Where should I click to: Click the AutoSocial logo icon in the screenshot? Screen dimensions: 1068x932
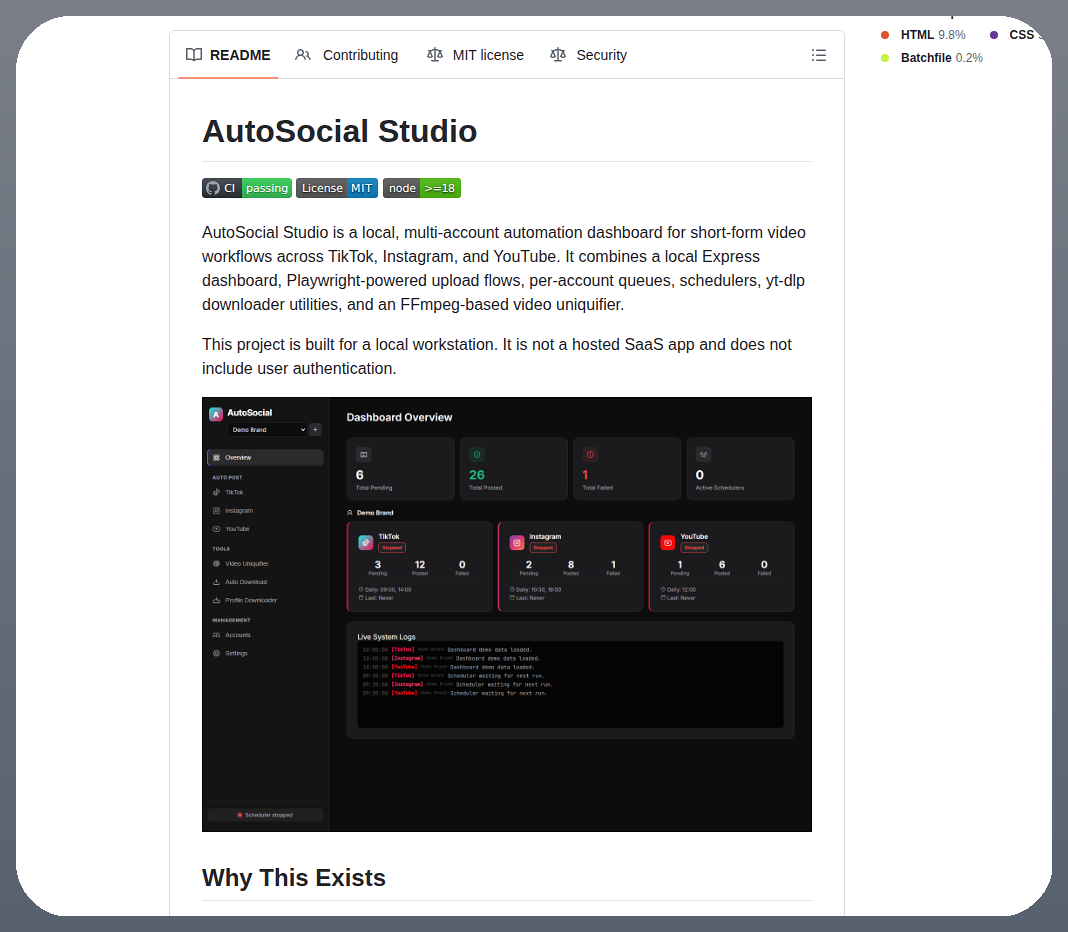(216, 414)
